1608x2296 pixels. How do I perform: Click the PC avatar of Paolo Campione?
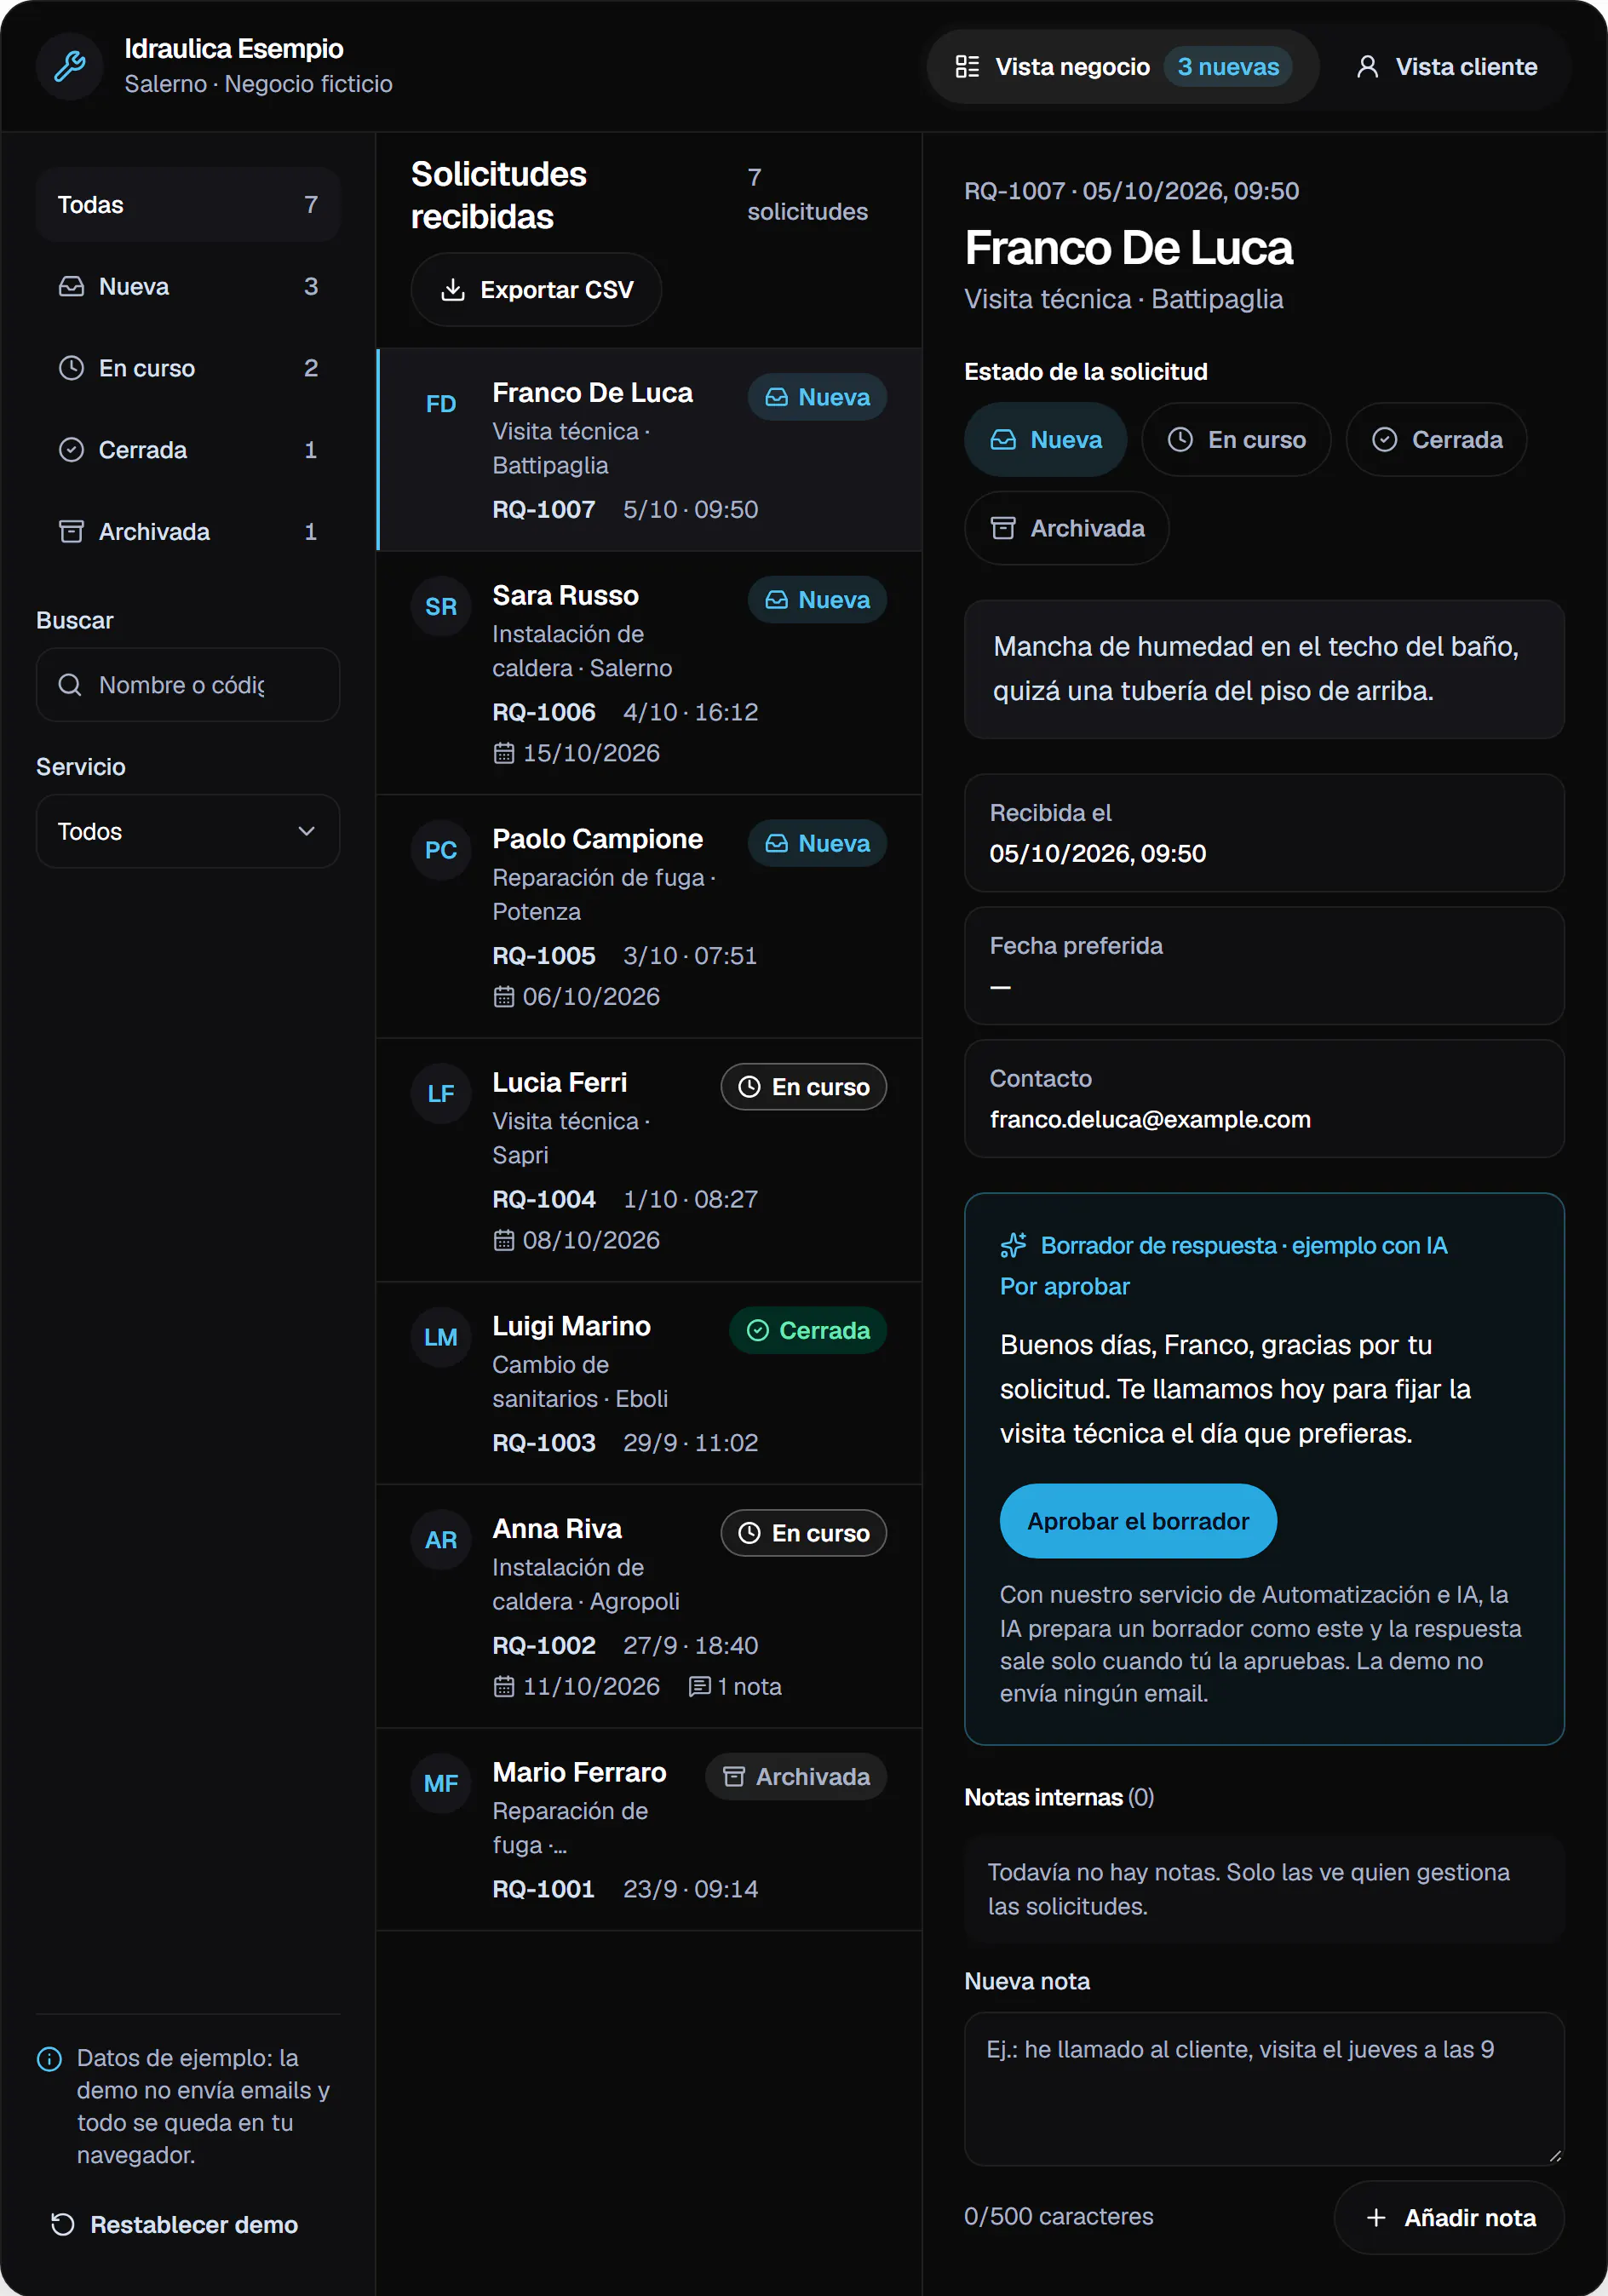tap(441, 850)
